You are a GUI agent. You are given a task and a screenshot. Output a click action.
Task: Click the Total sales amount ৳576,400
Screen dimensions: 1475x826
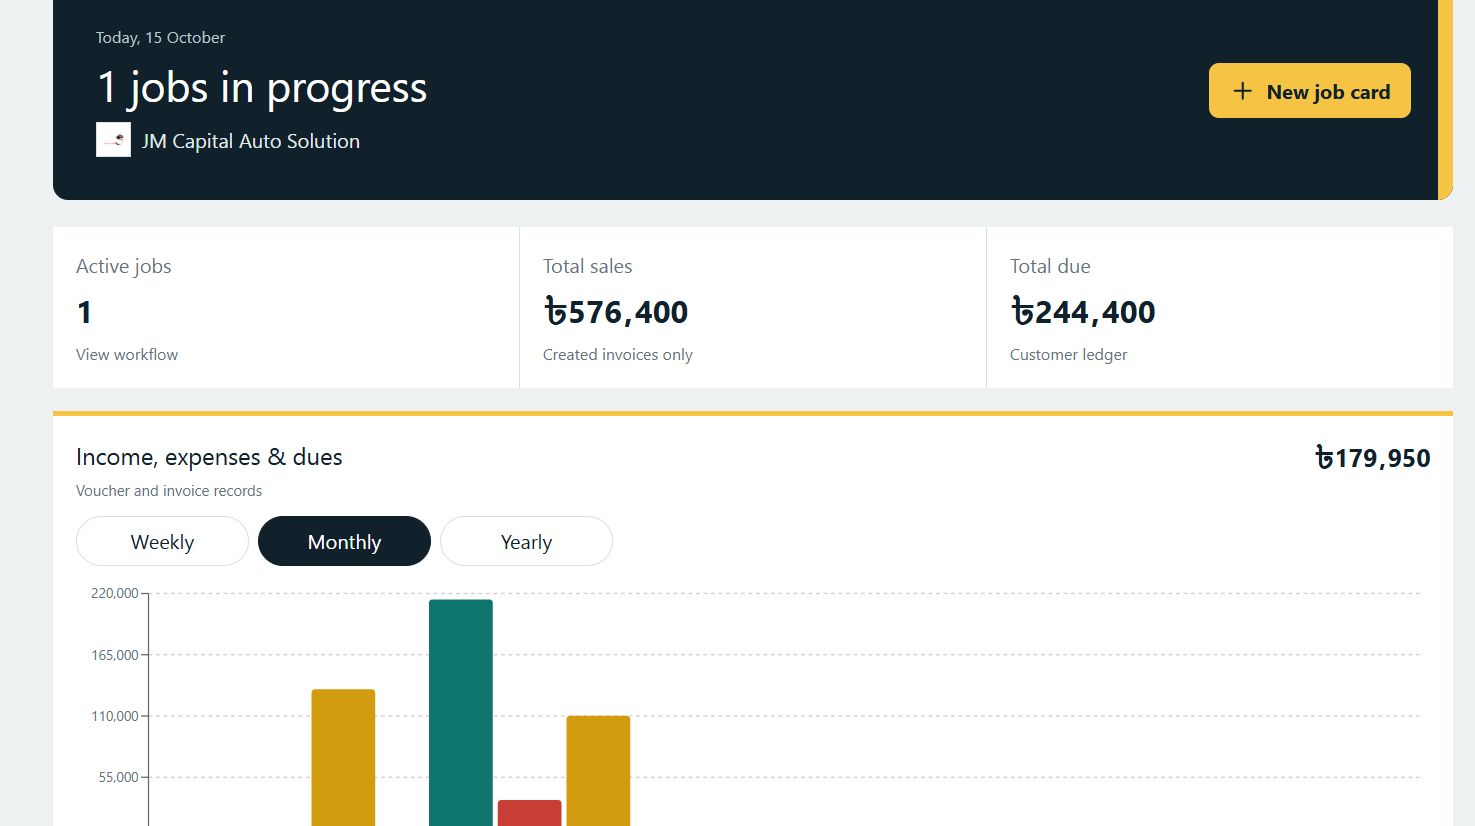[615, 312]
